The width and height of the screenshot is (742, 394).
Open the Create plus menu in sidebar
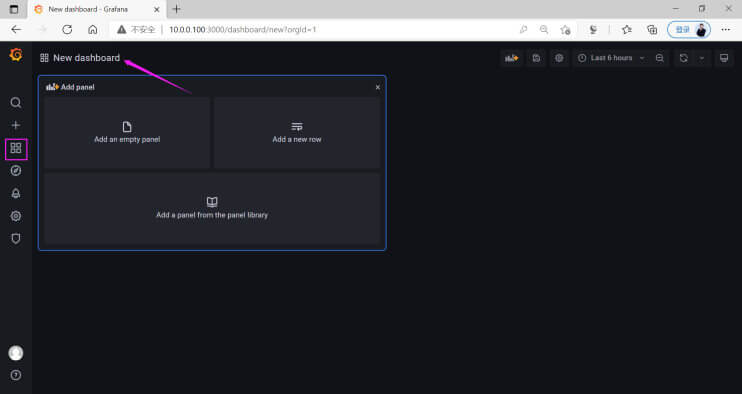click(x=16, y=125)
